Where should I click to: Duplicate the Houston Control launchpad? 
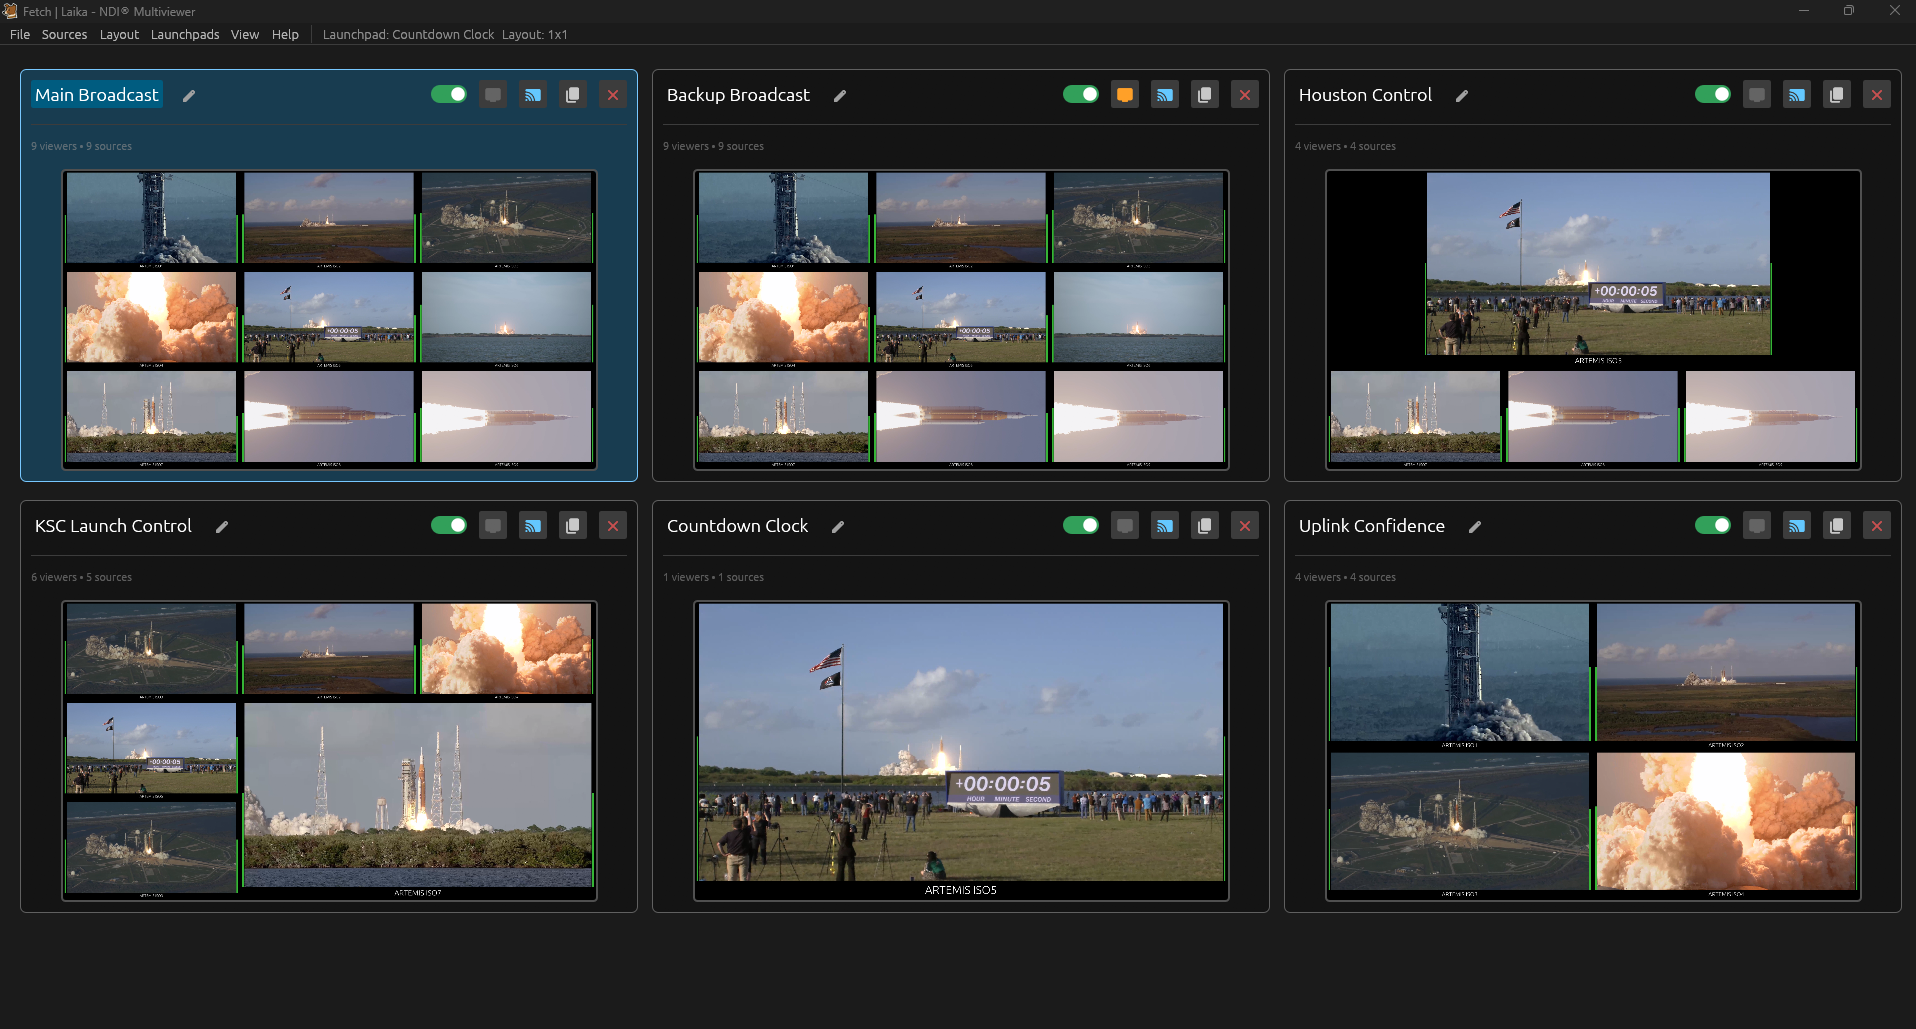coord(1836,93)
